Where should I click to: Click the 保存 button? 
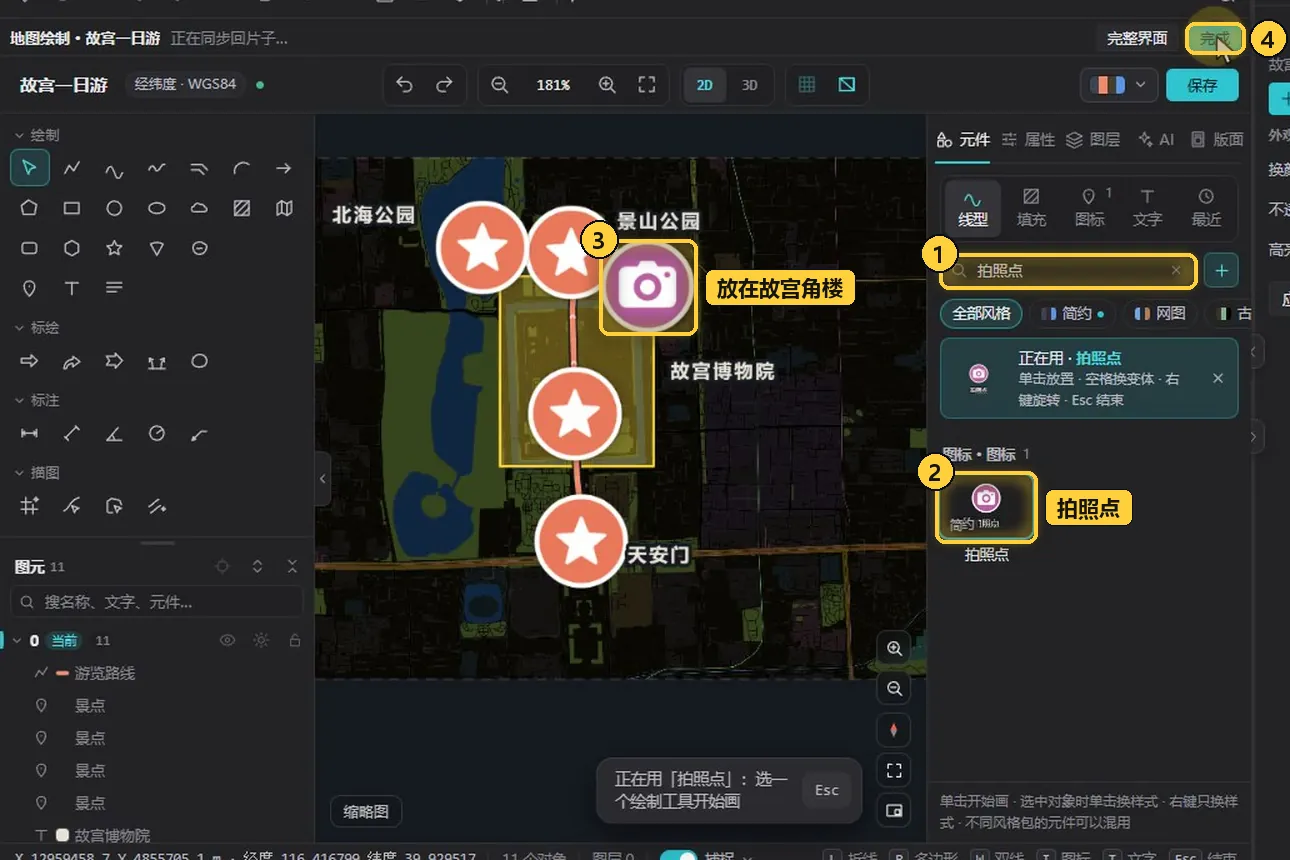(x=1202, y=85)
